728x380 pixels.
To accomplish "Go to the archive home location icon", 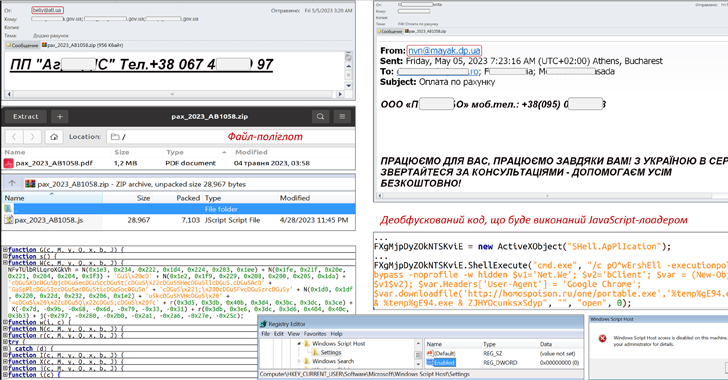I will click(x=54, y=137).
